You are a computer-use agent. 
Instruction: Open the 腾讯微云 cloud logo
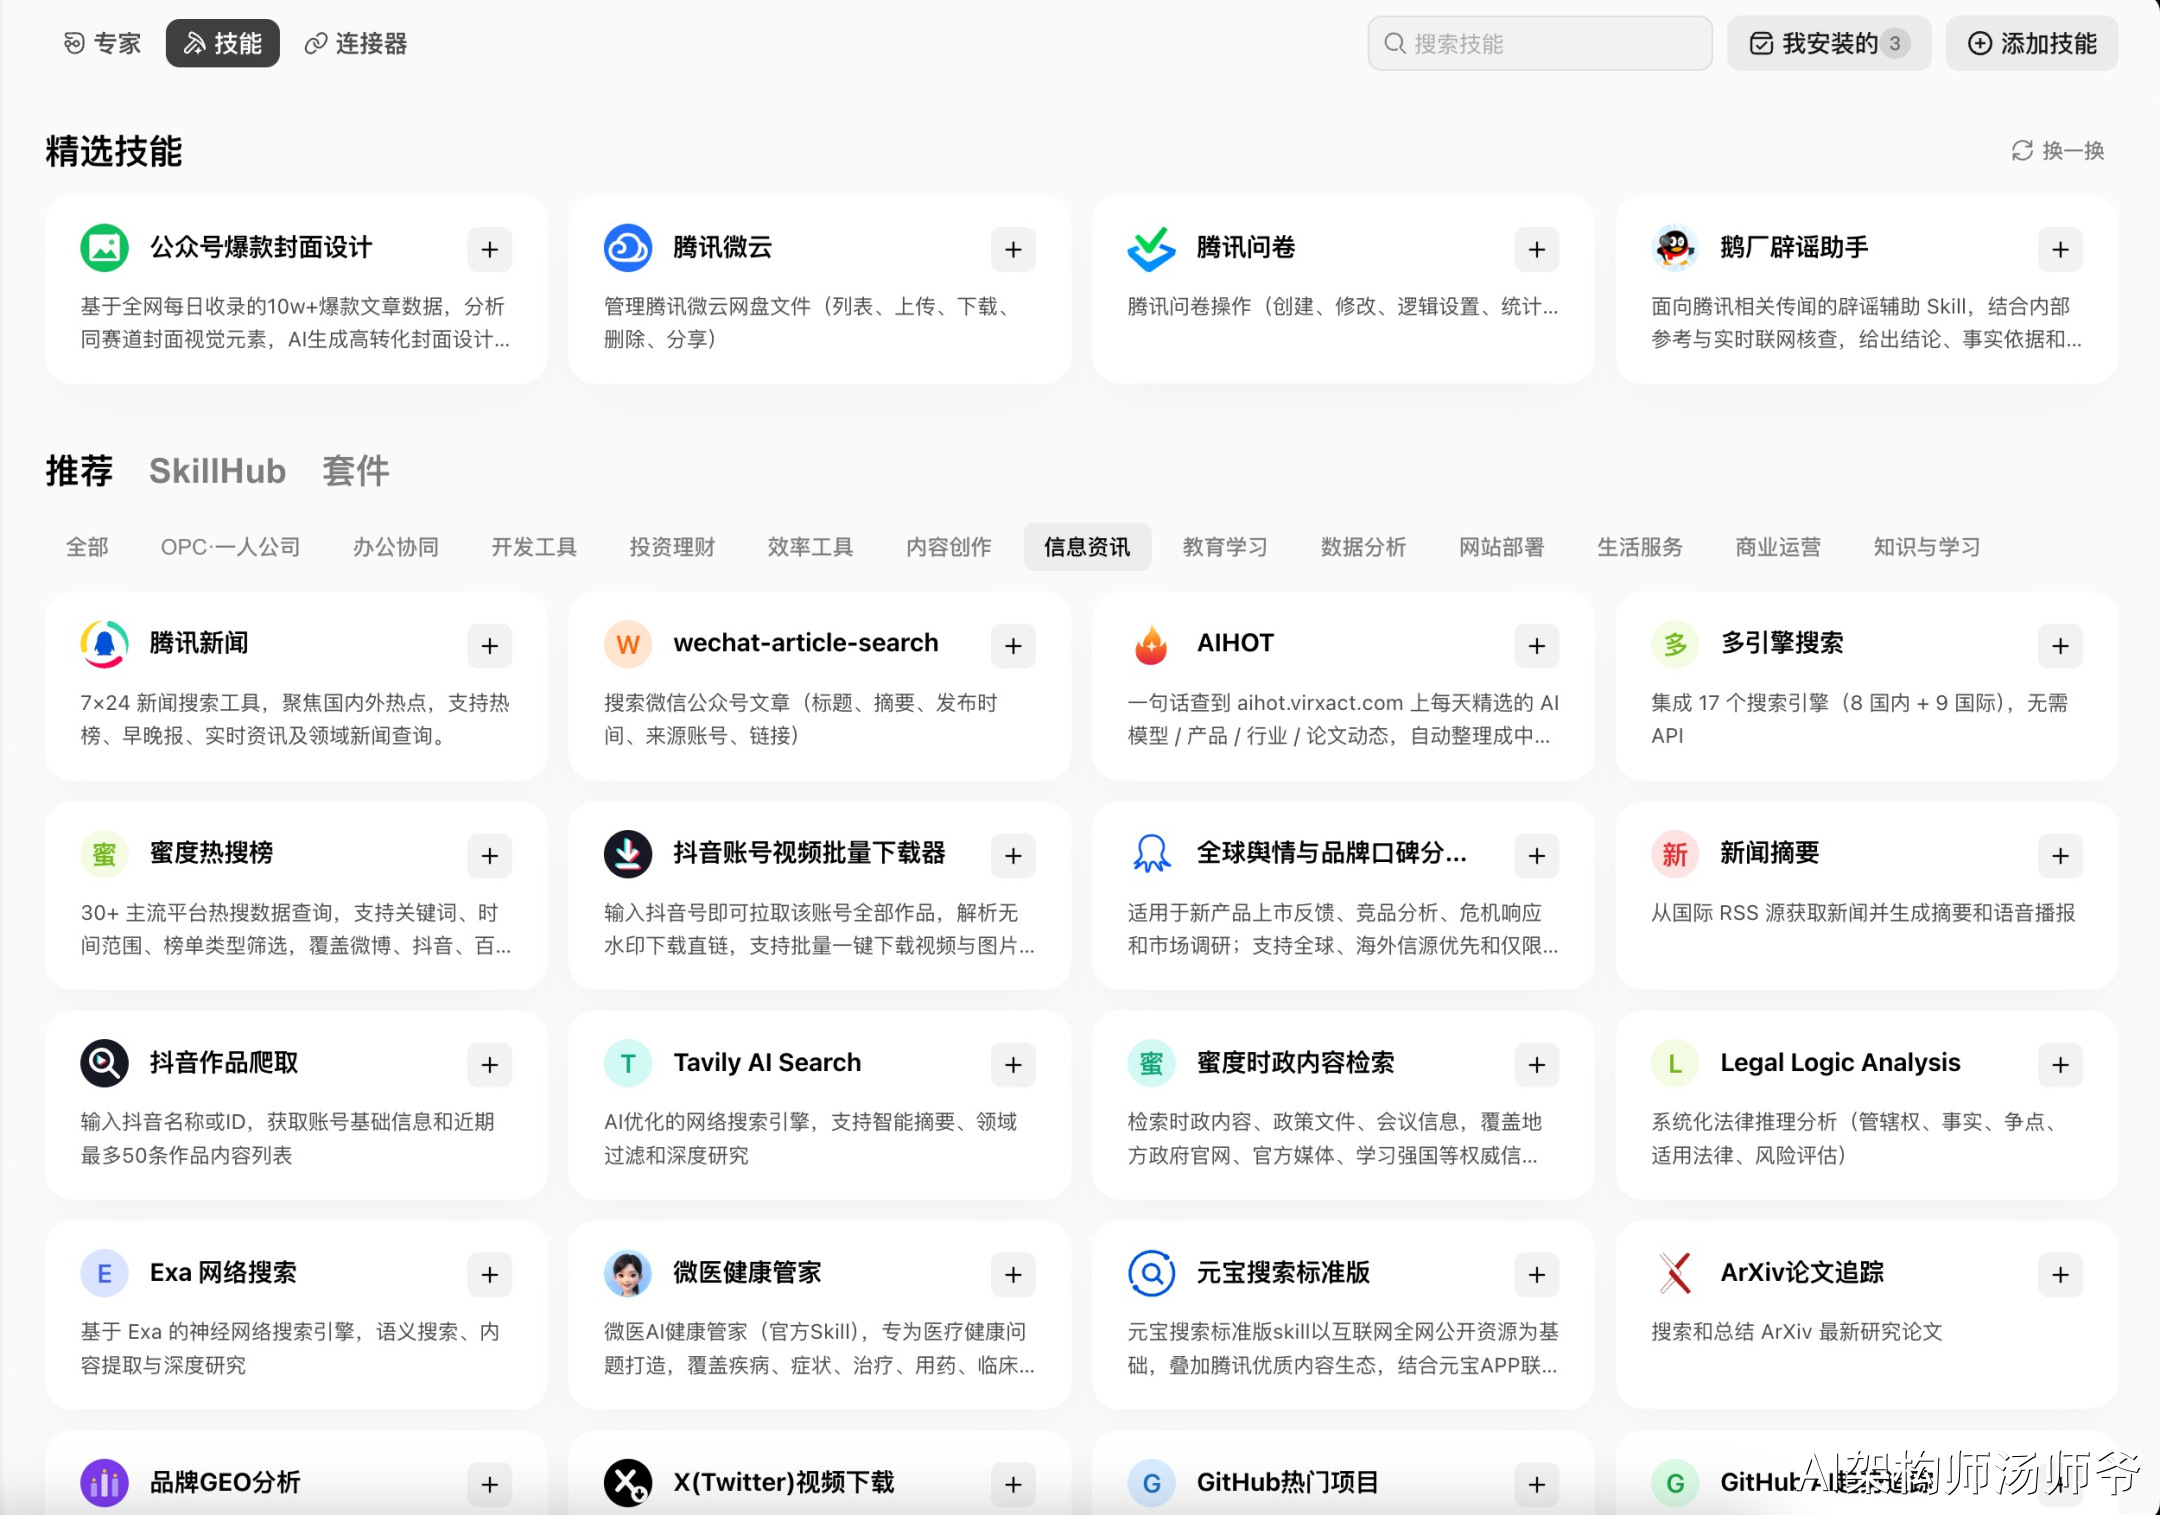click(628, 248)
